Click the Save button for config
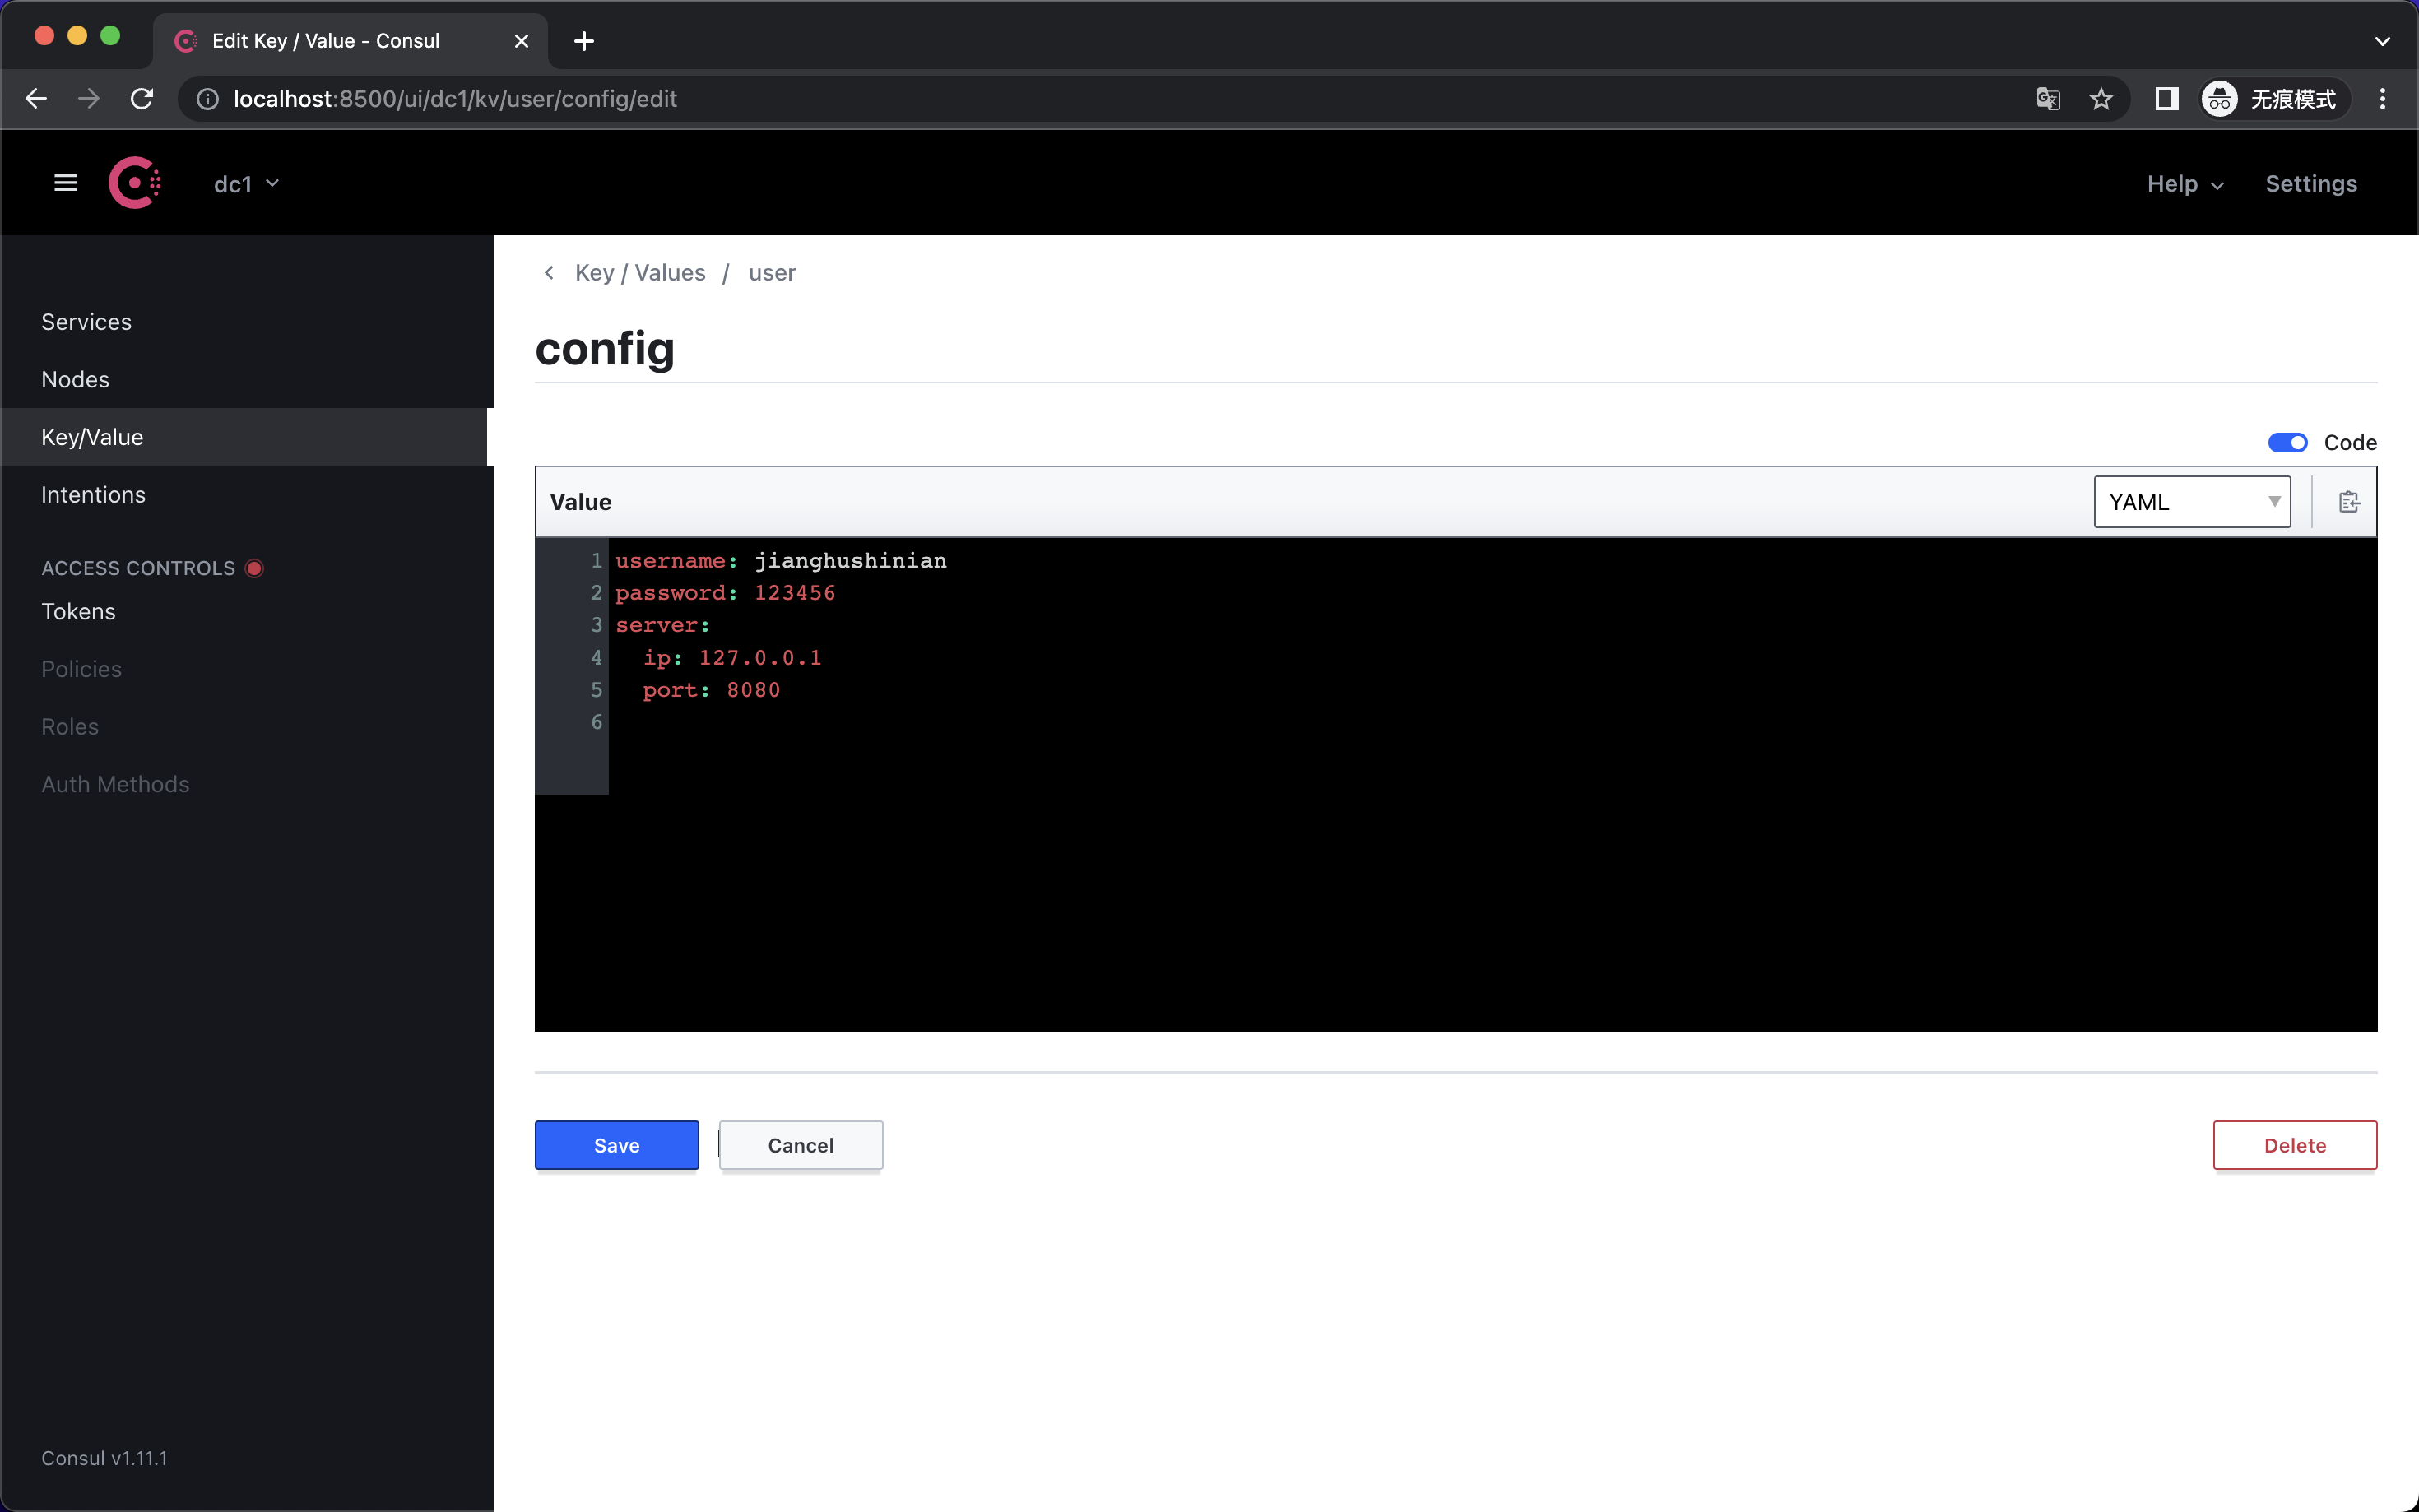The width and height of the screenshot is (2419, 1512). click(x=616, y=1144)
